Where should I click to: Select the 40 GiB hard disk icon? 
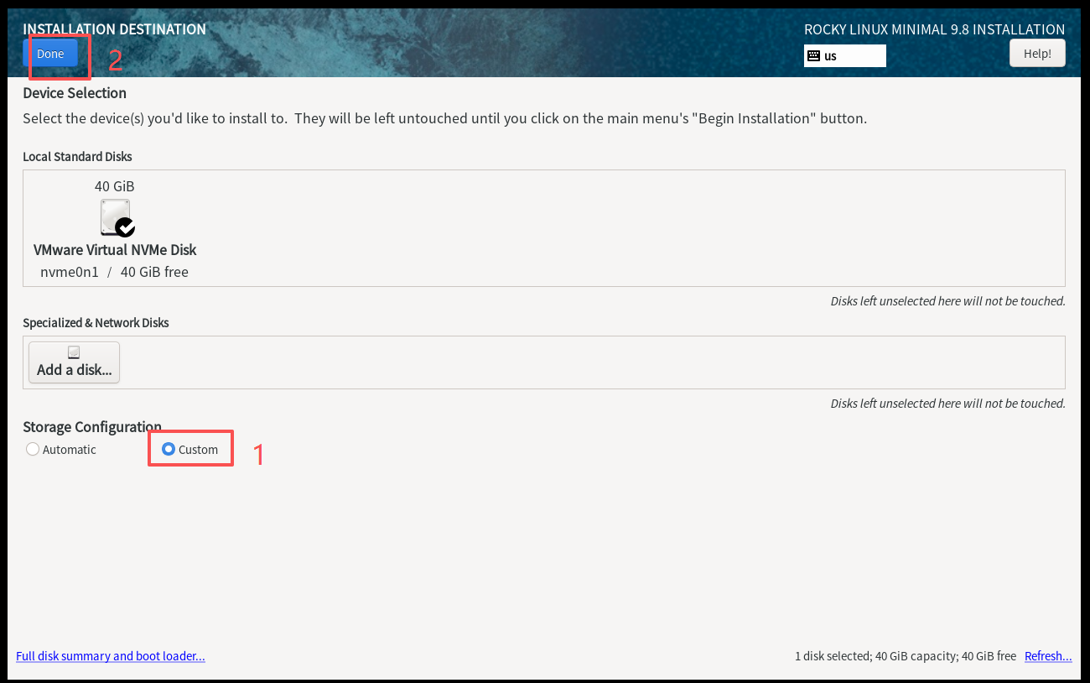[116, 217]
